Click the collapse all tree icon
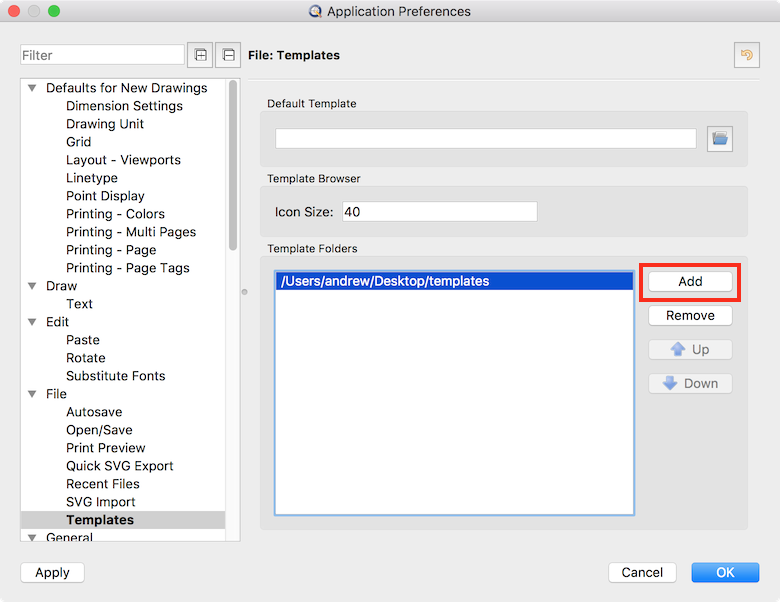Screen dimensions: 780x602 point(229,55)
